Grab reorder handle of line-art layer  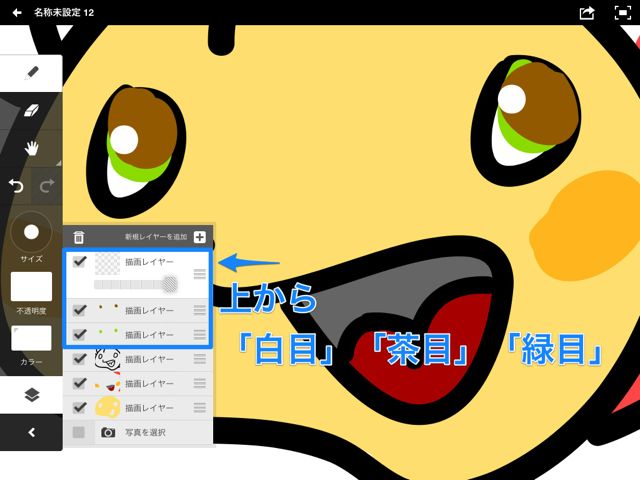(x=200, y=359)
